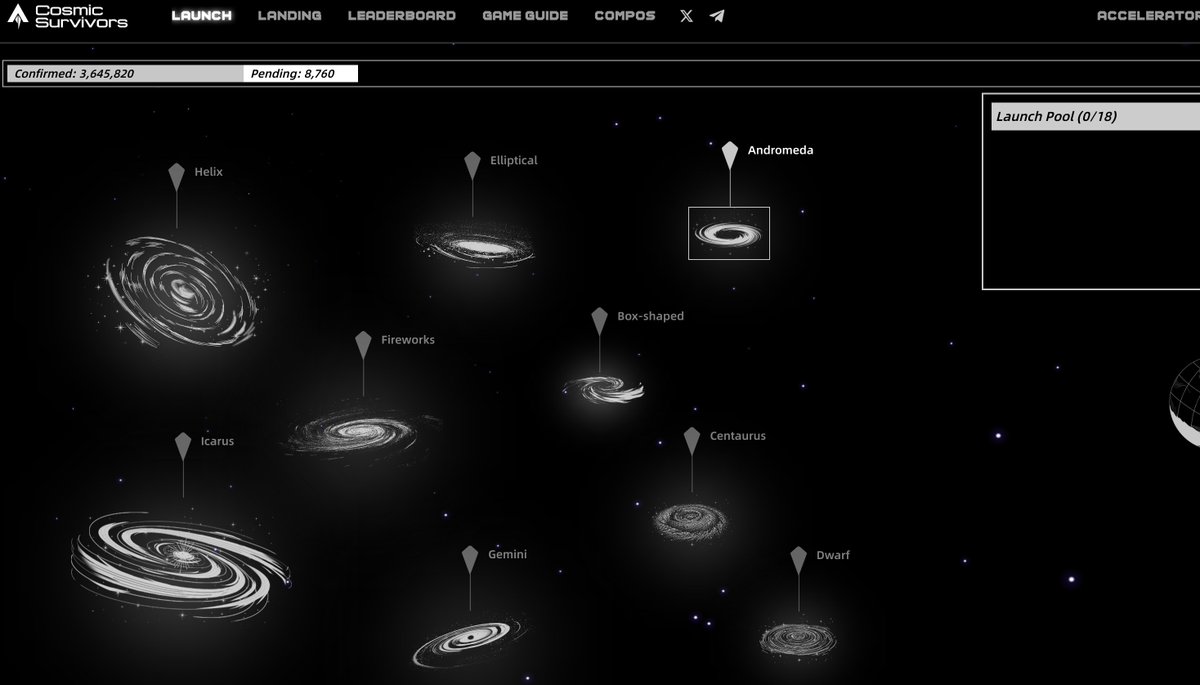Image resolution: width=1200 pixels, height=685 pixels.
Task: Click the boxed Andromeda galaxy image
Action: point(729,233)
